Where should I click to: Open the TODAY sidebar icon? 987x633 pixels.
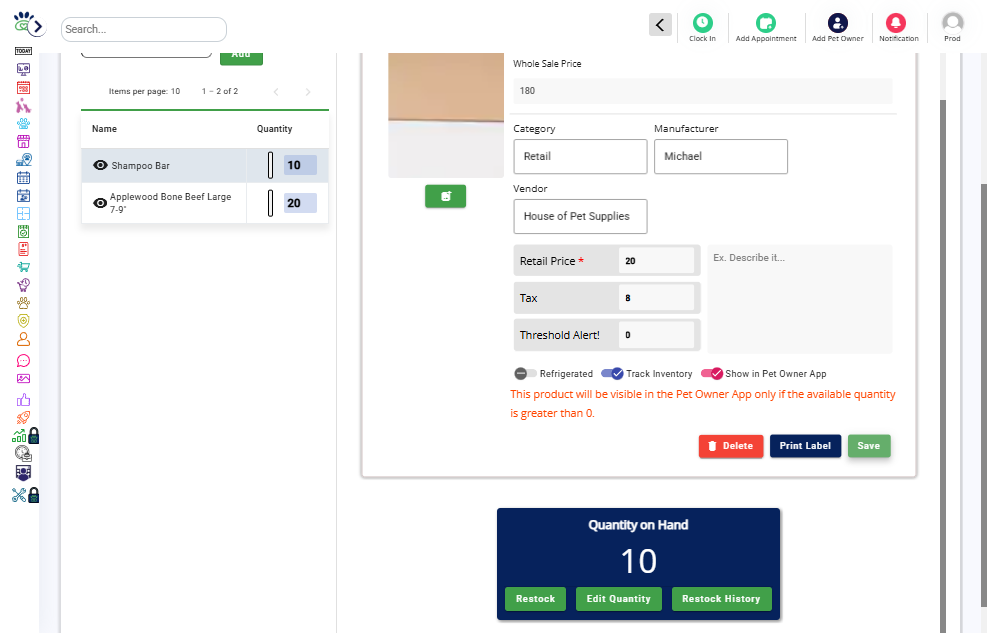23,51
